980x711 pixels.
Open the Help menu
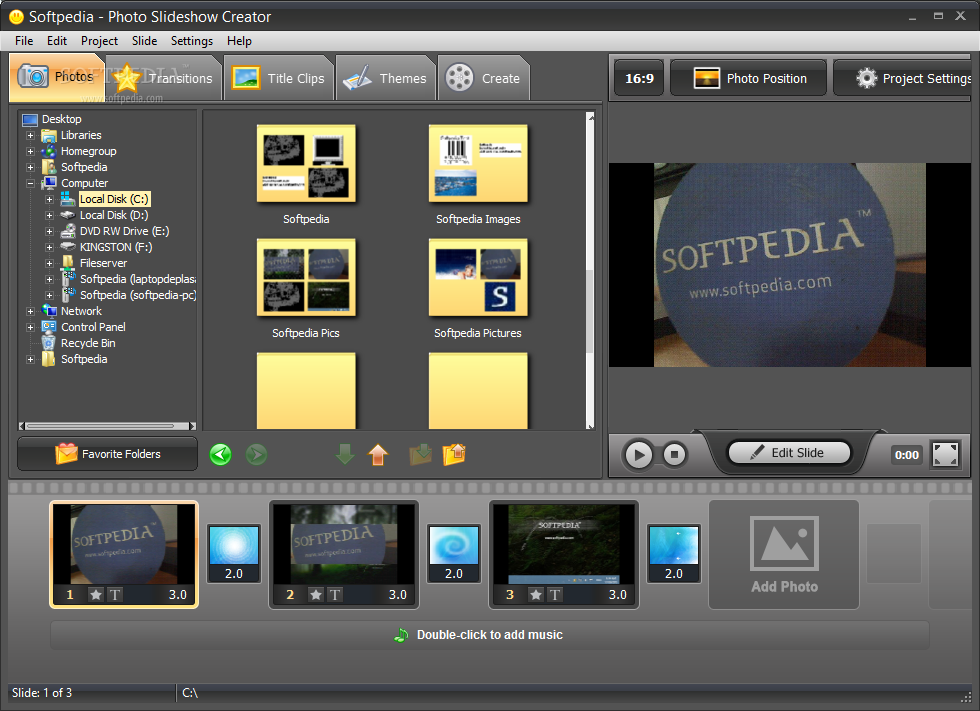coord(239,41)
